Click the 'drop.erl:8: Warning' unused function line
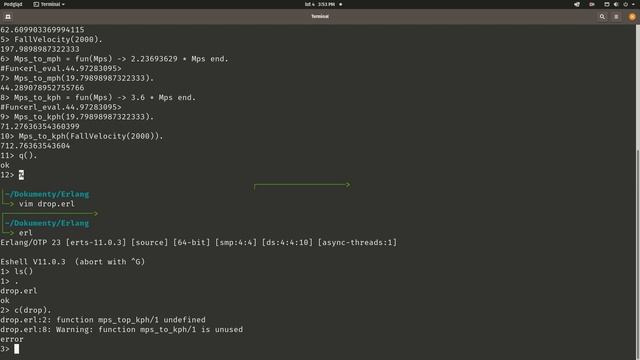The width and height of the screenshot is (640, 360). coord(122,330)
